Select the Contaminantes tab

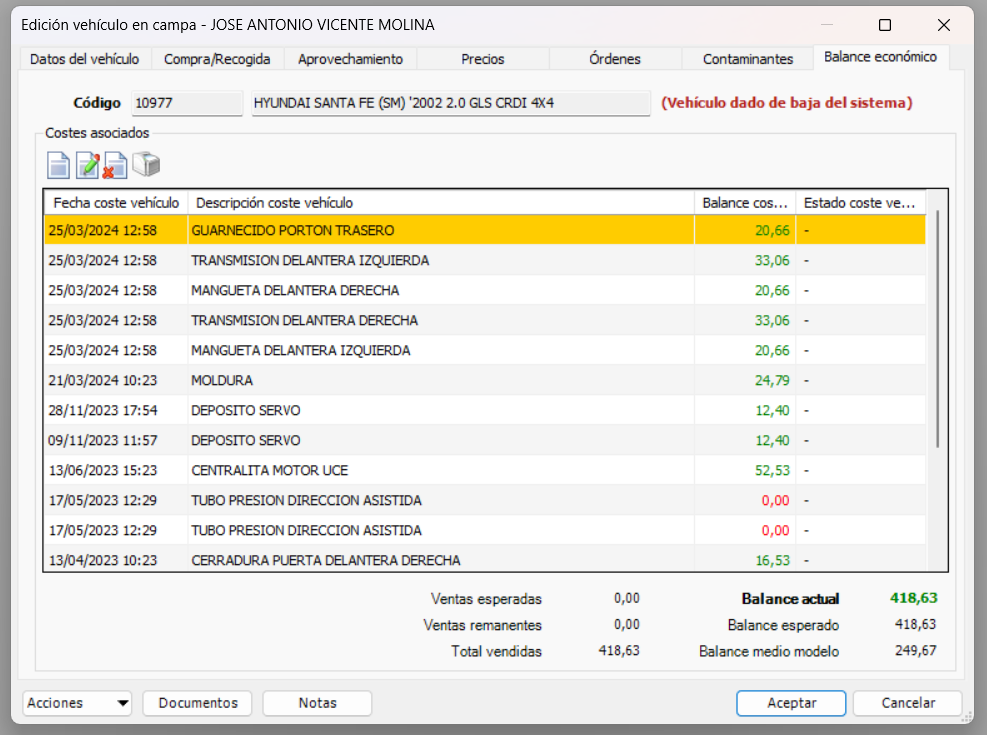[747, 59]
